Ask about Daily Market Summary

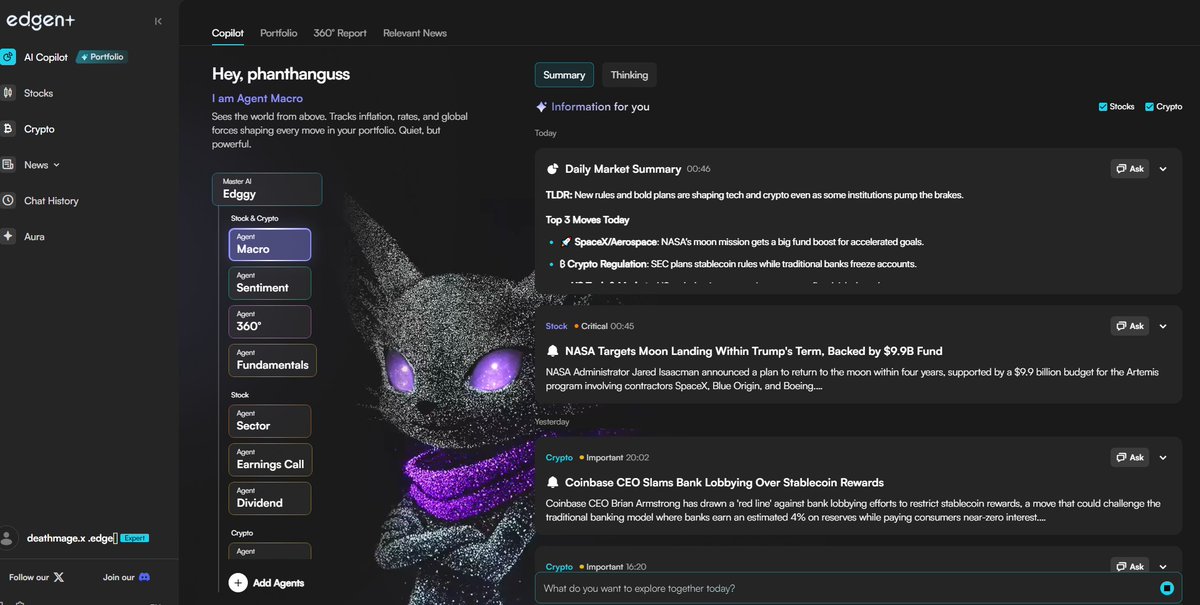tap(1130, 169)
